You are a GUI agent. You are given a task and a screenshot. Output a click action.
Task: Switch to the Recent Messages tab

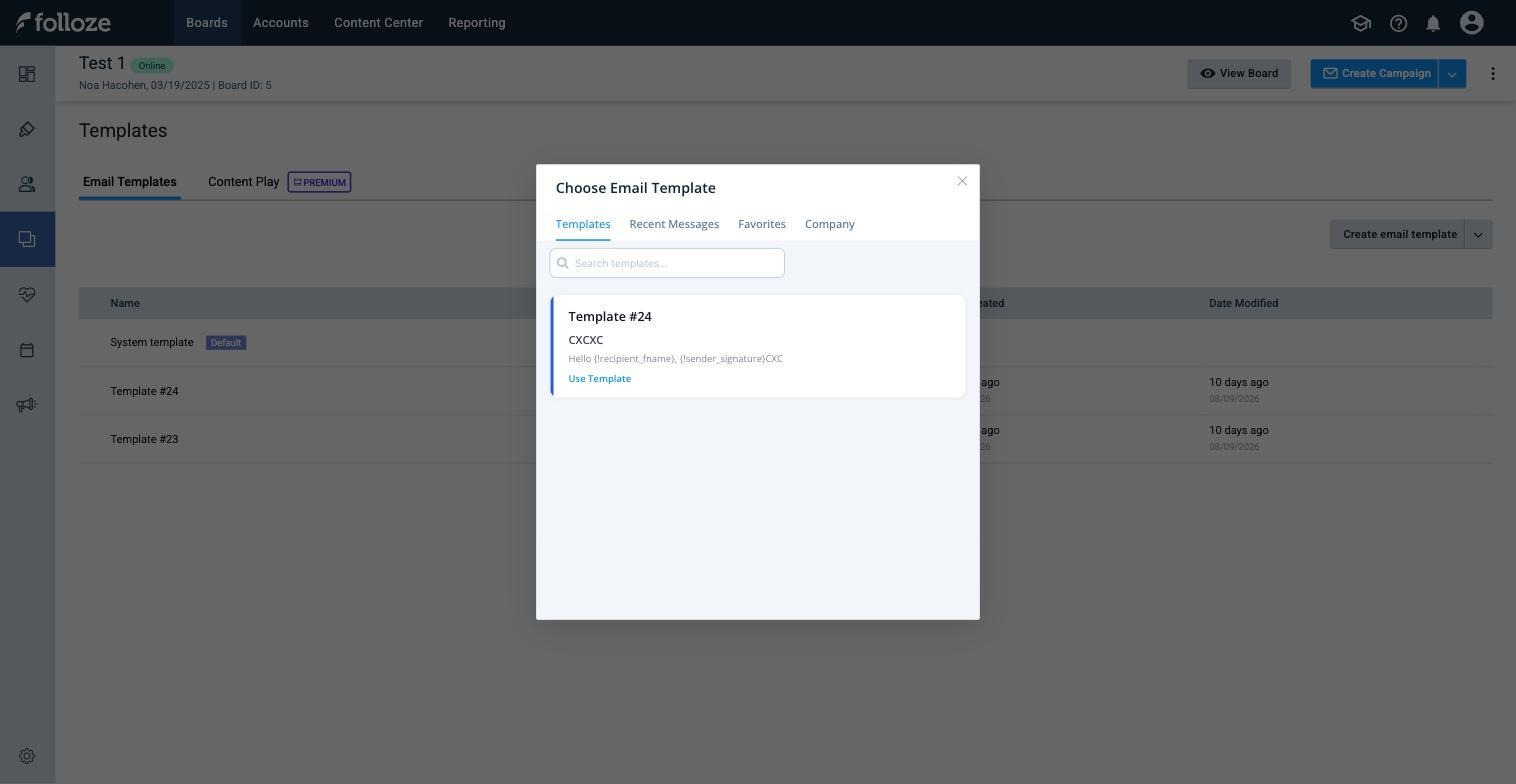(x=674, y=224)
